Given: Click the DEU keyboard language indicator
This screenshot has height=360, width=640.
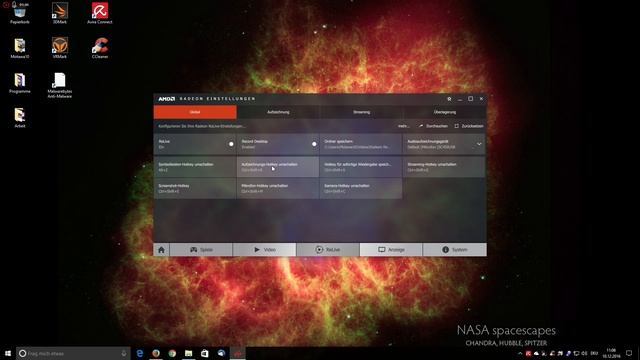Looking at the screenshot, I should (x=594, y=353).
